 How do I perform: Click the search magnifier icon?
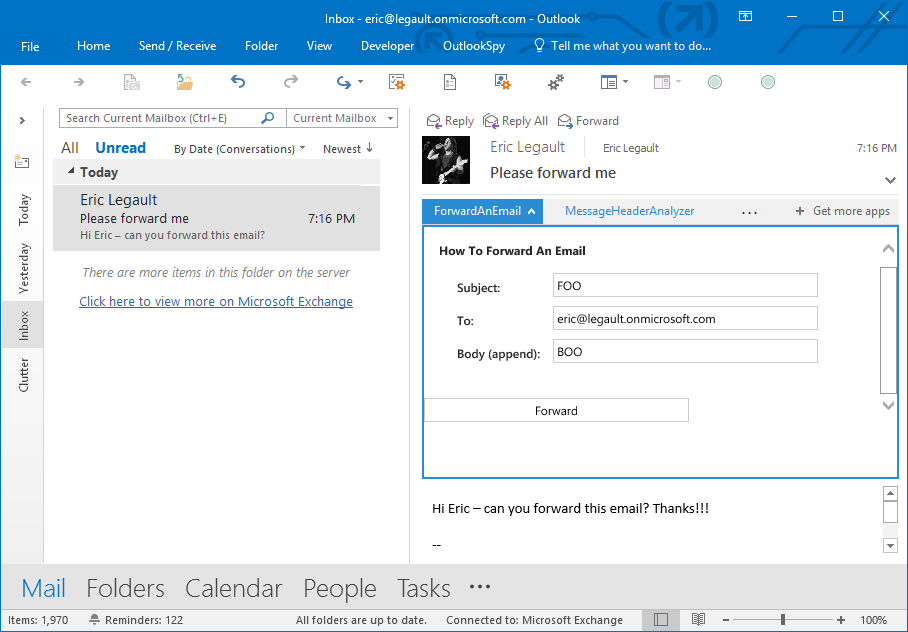268,118
